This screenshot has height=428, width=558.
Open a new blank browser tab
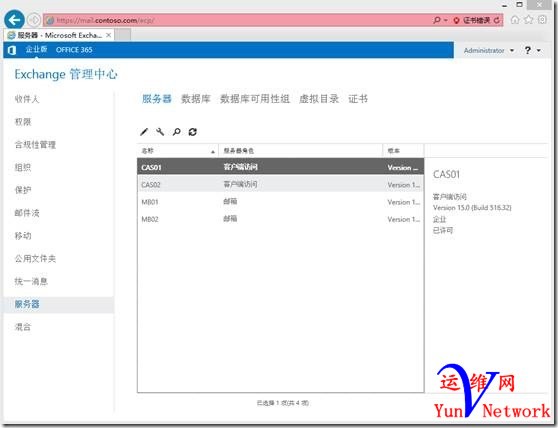pyautogui.click(x=123, y=35)
